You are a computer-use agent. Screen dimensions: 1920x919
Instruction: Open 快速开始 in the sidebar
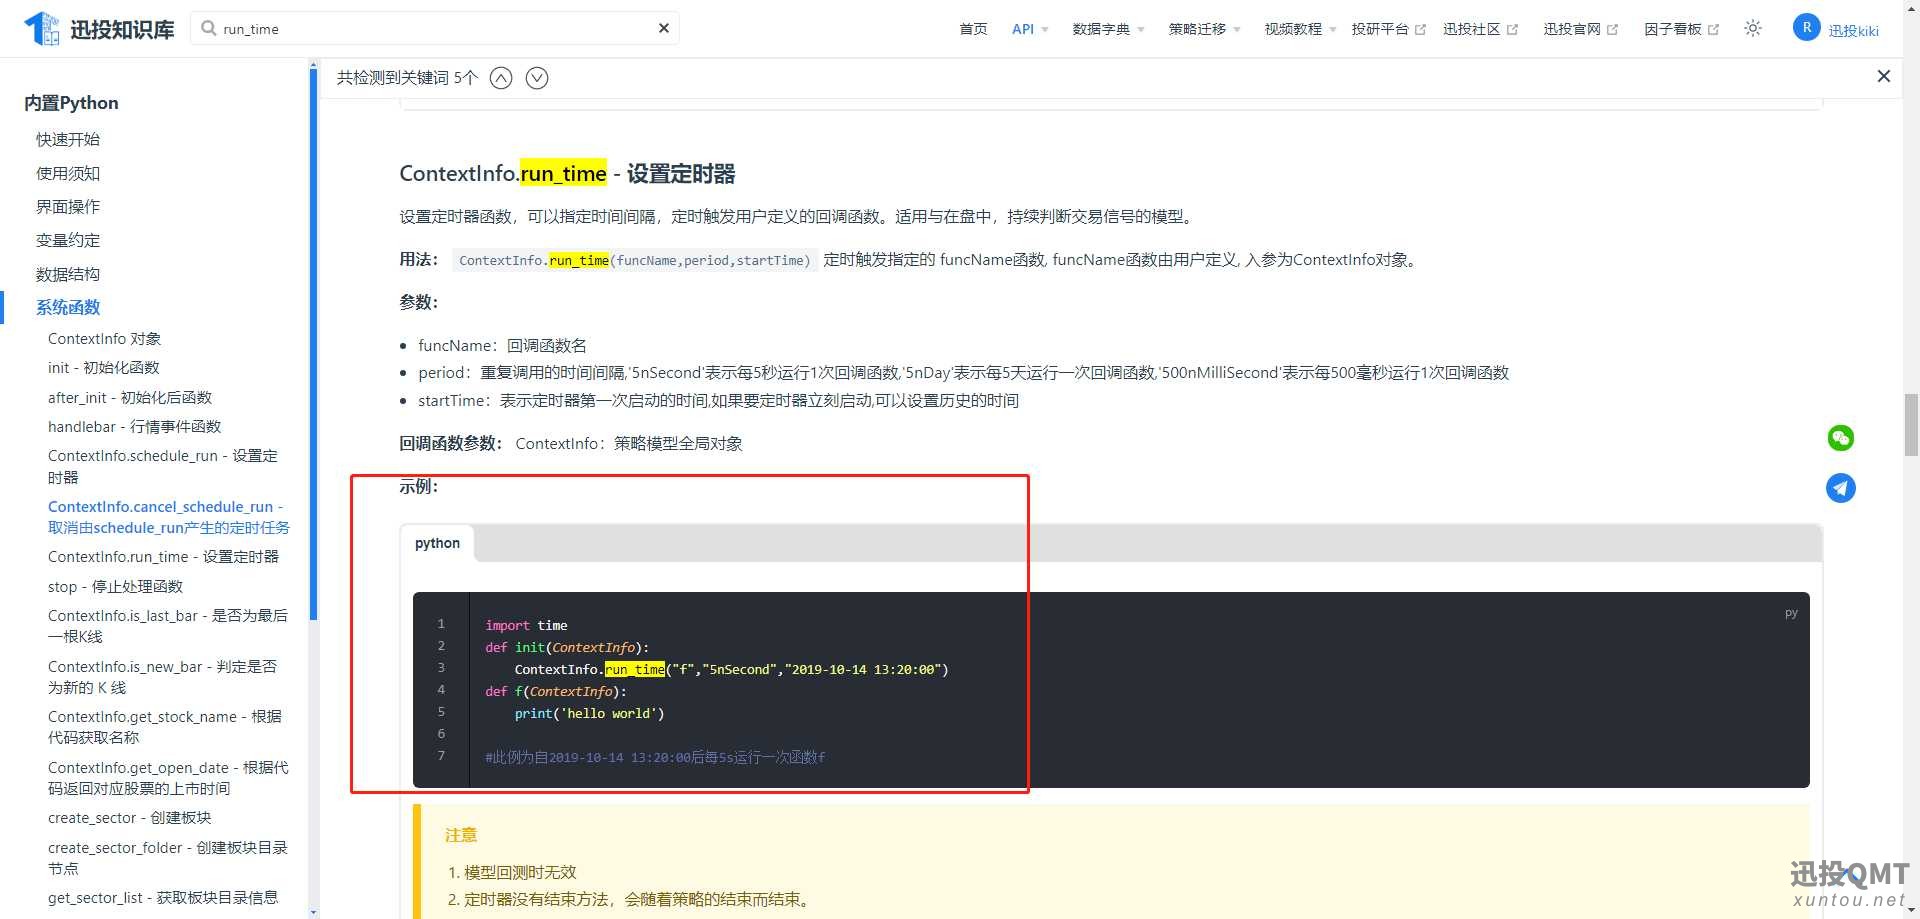pos(68,139)
